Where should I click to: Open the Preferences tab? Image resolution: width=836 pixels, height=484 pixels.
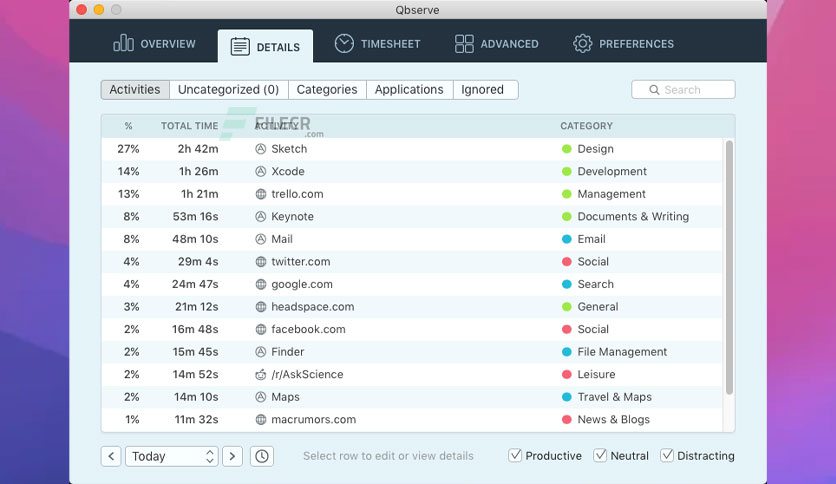tap(623, 44)
